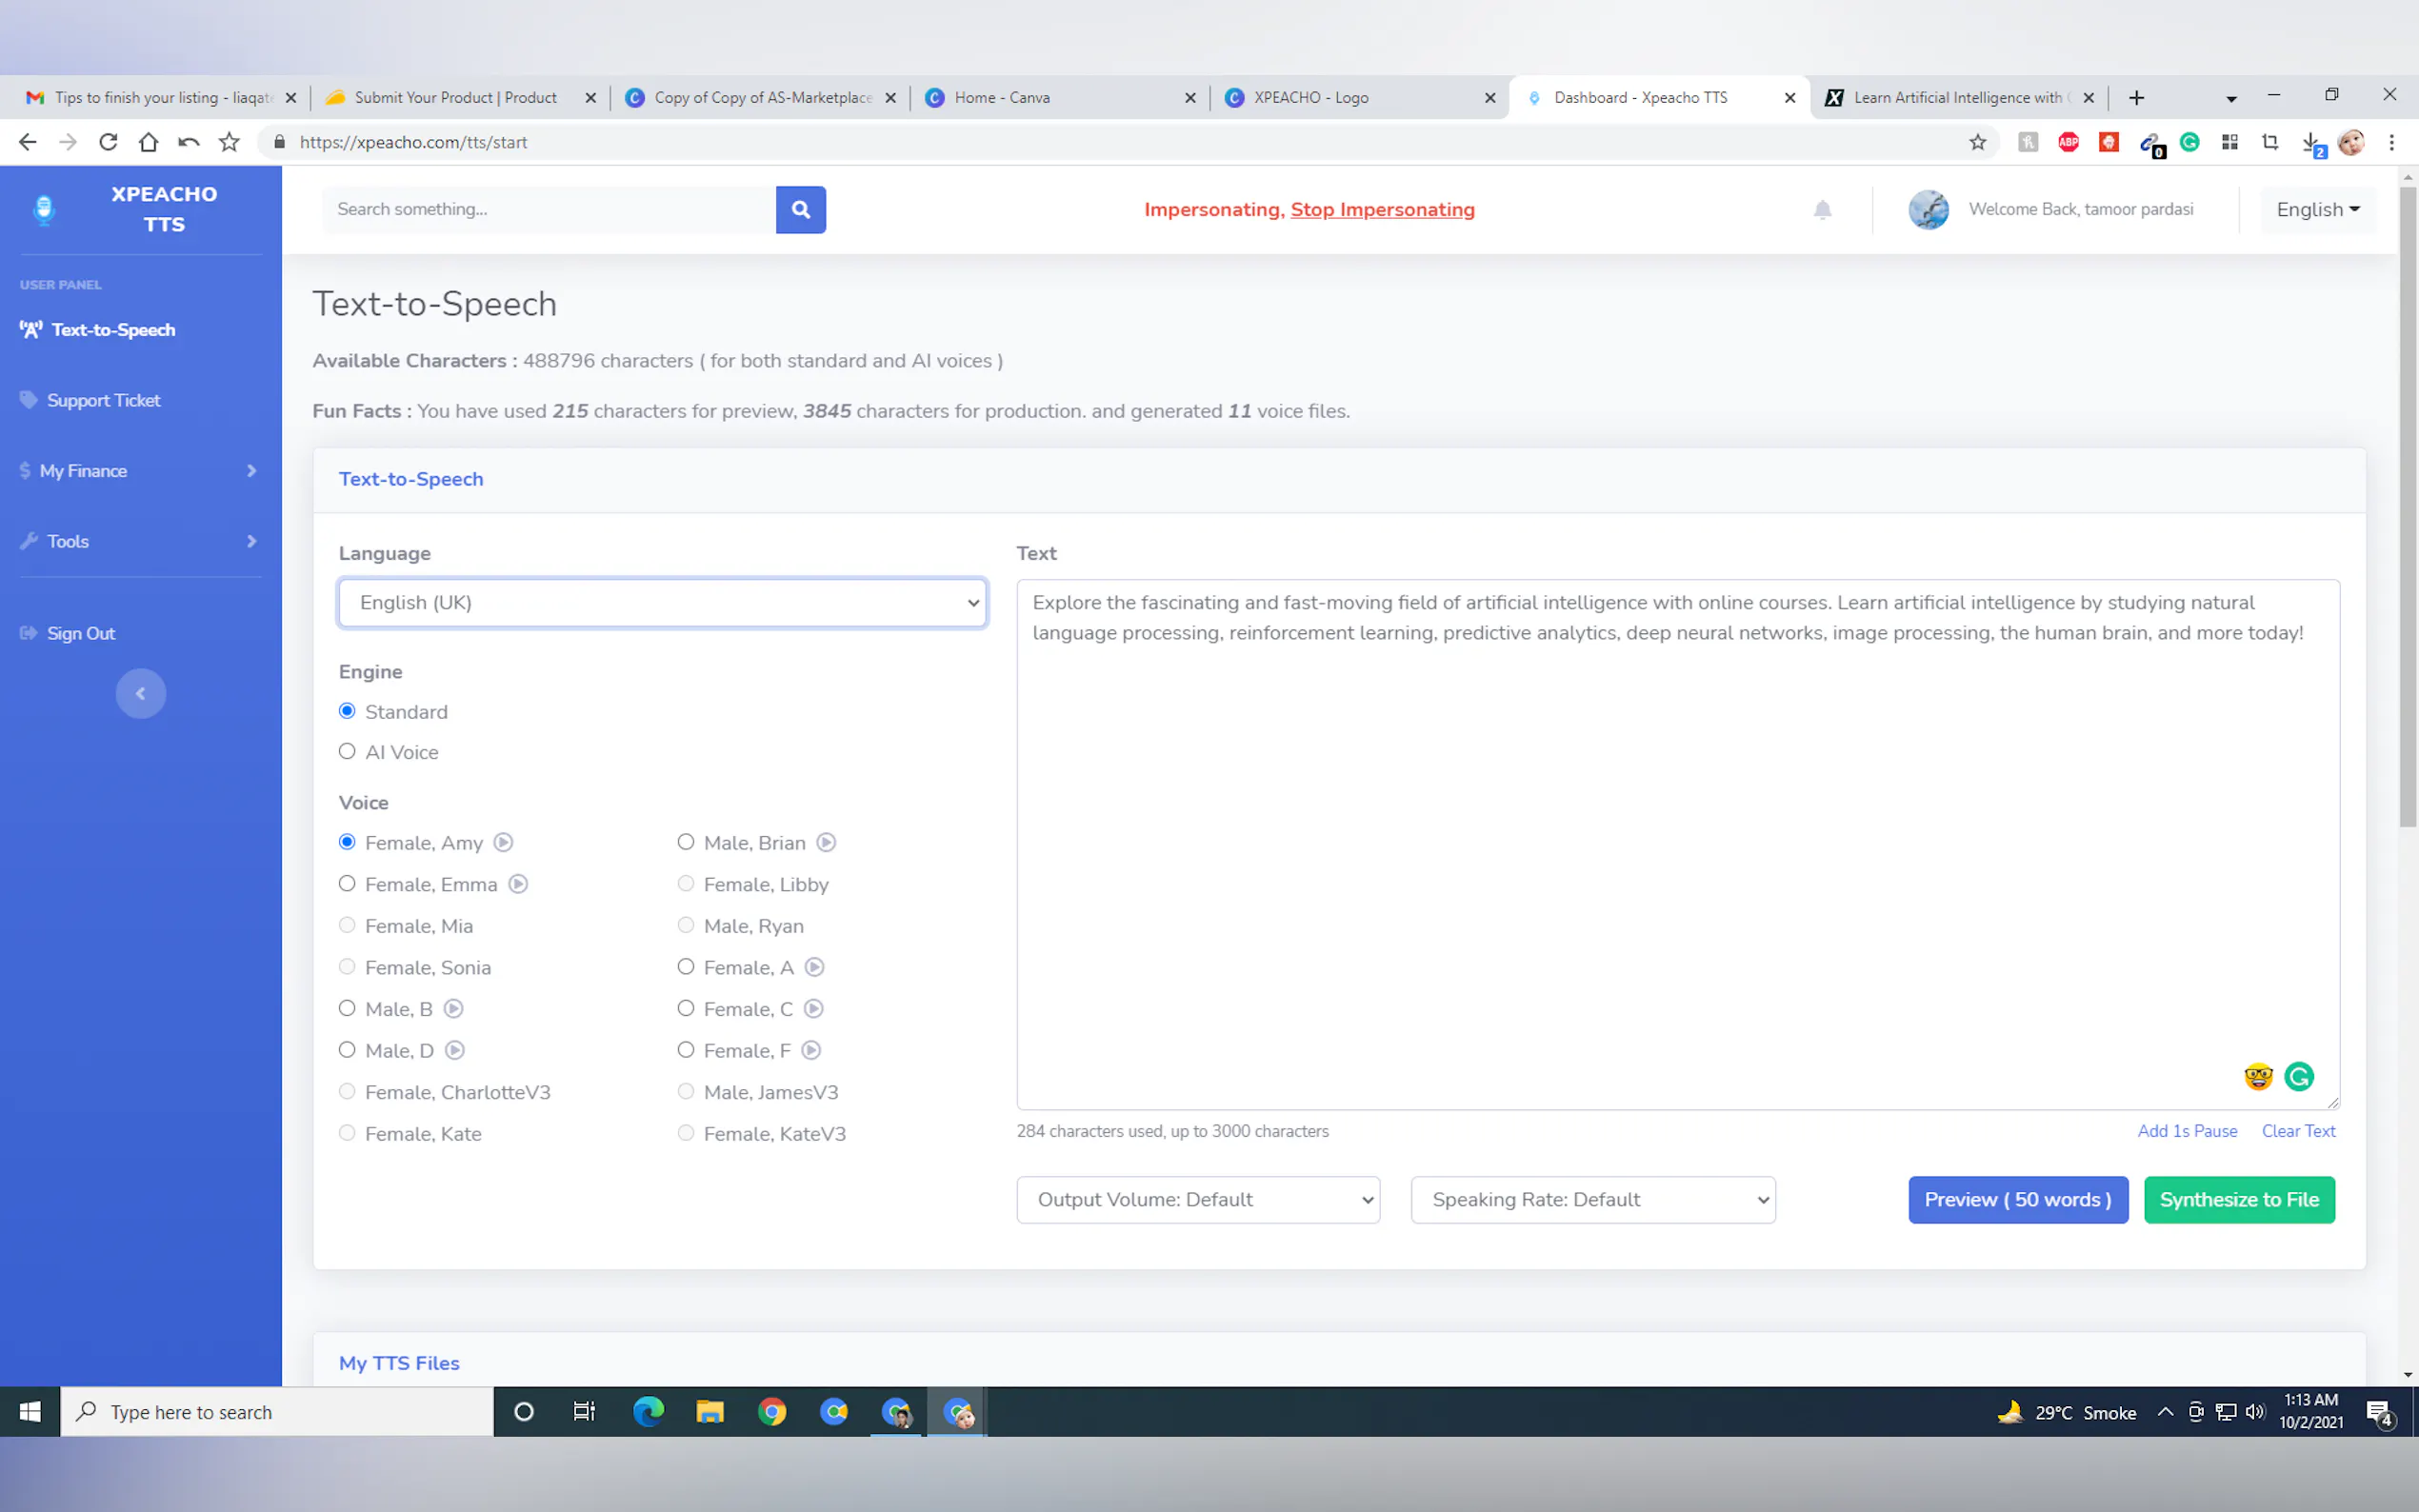Viewport: 2419px width, 1512px height.
Task: Play the Female, Emma voice sample
Action: tap(518, 884)
